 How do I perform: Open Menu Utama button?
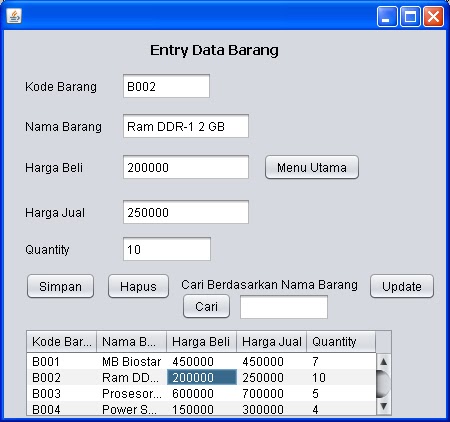pyautogui.click(x=312, y=167)
